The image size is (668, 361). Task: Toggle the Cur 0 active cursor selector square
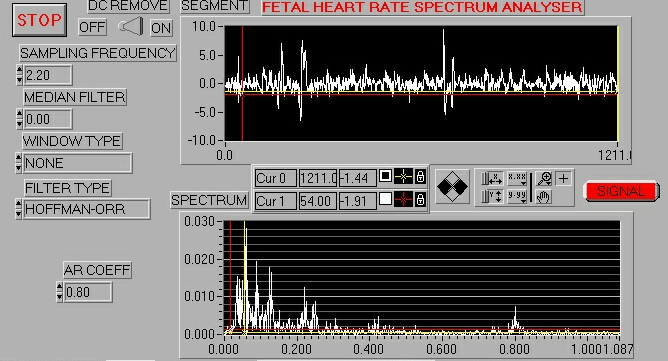tap(386, 176)
